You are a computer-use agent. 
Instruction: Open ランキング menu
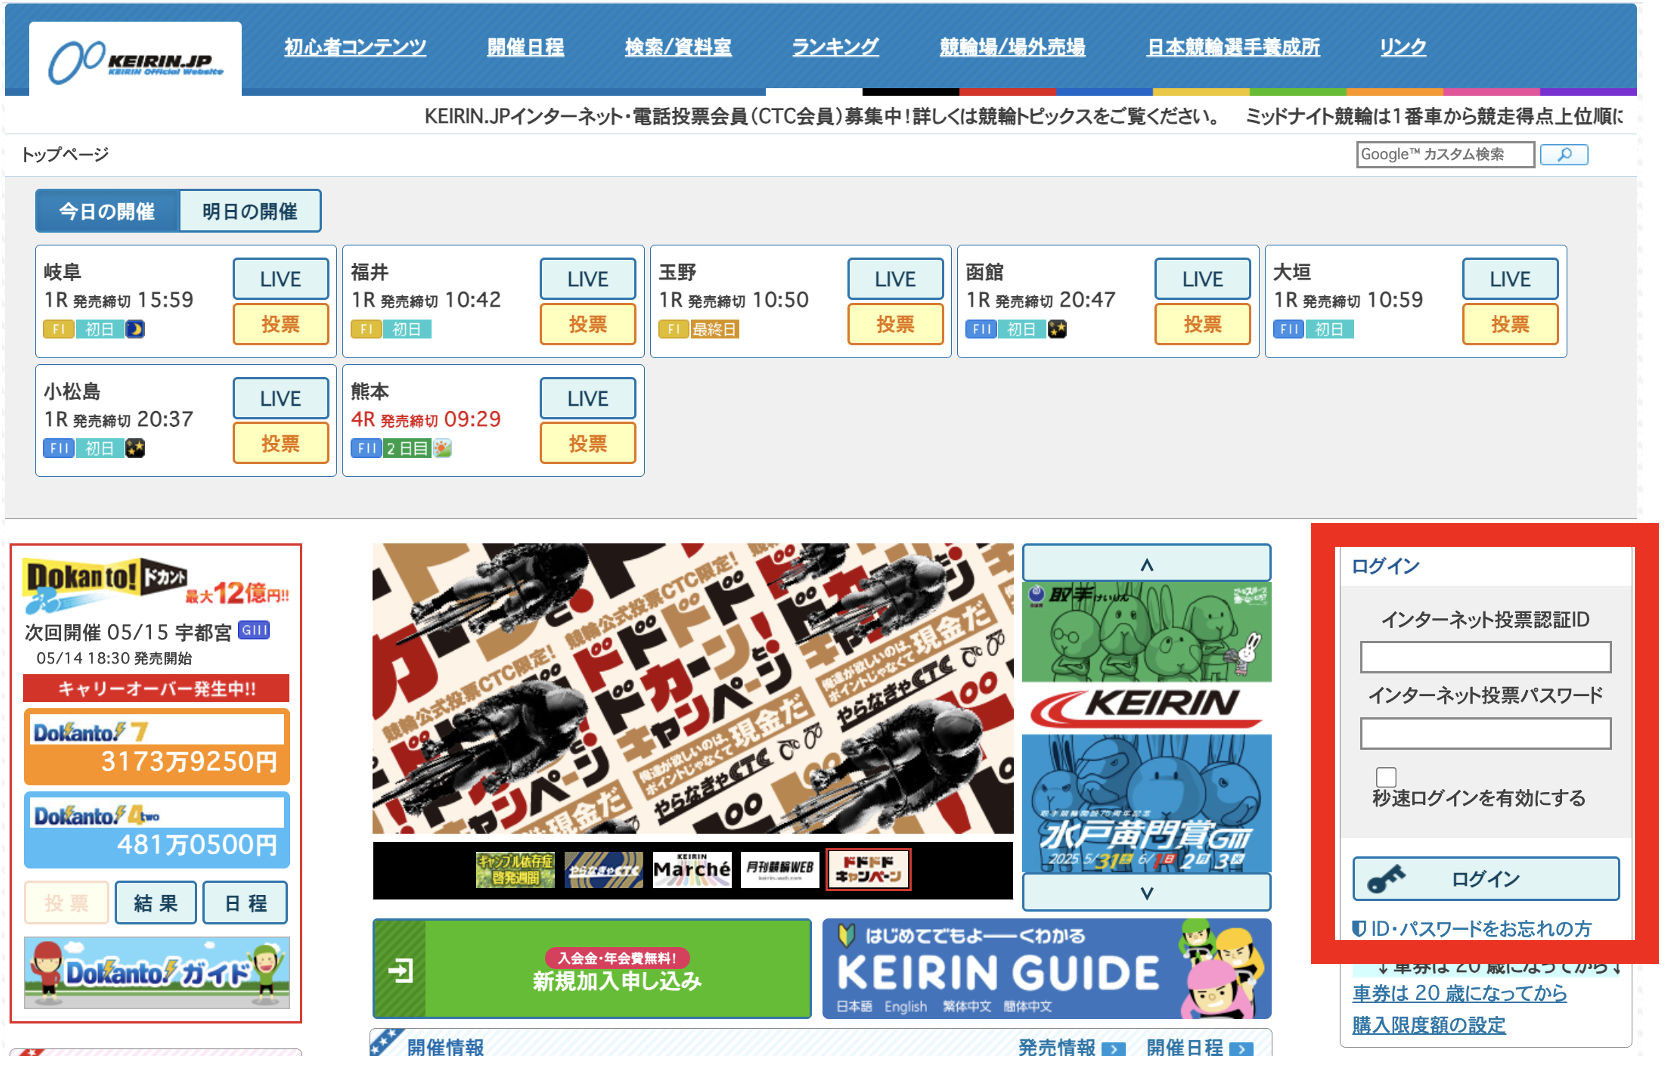(835, 47)
